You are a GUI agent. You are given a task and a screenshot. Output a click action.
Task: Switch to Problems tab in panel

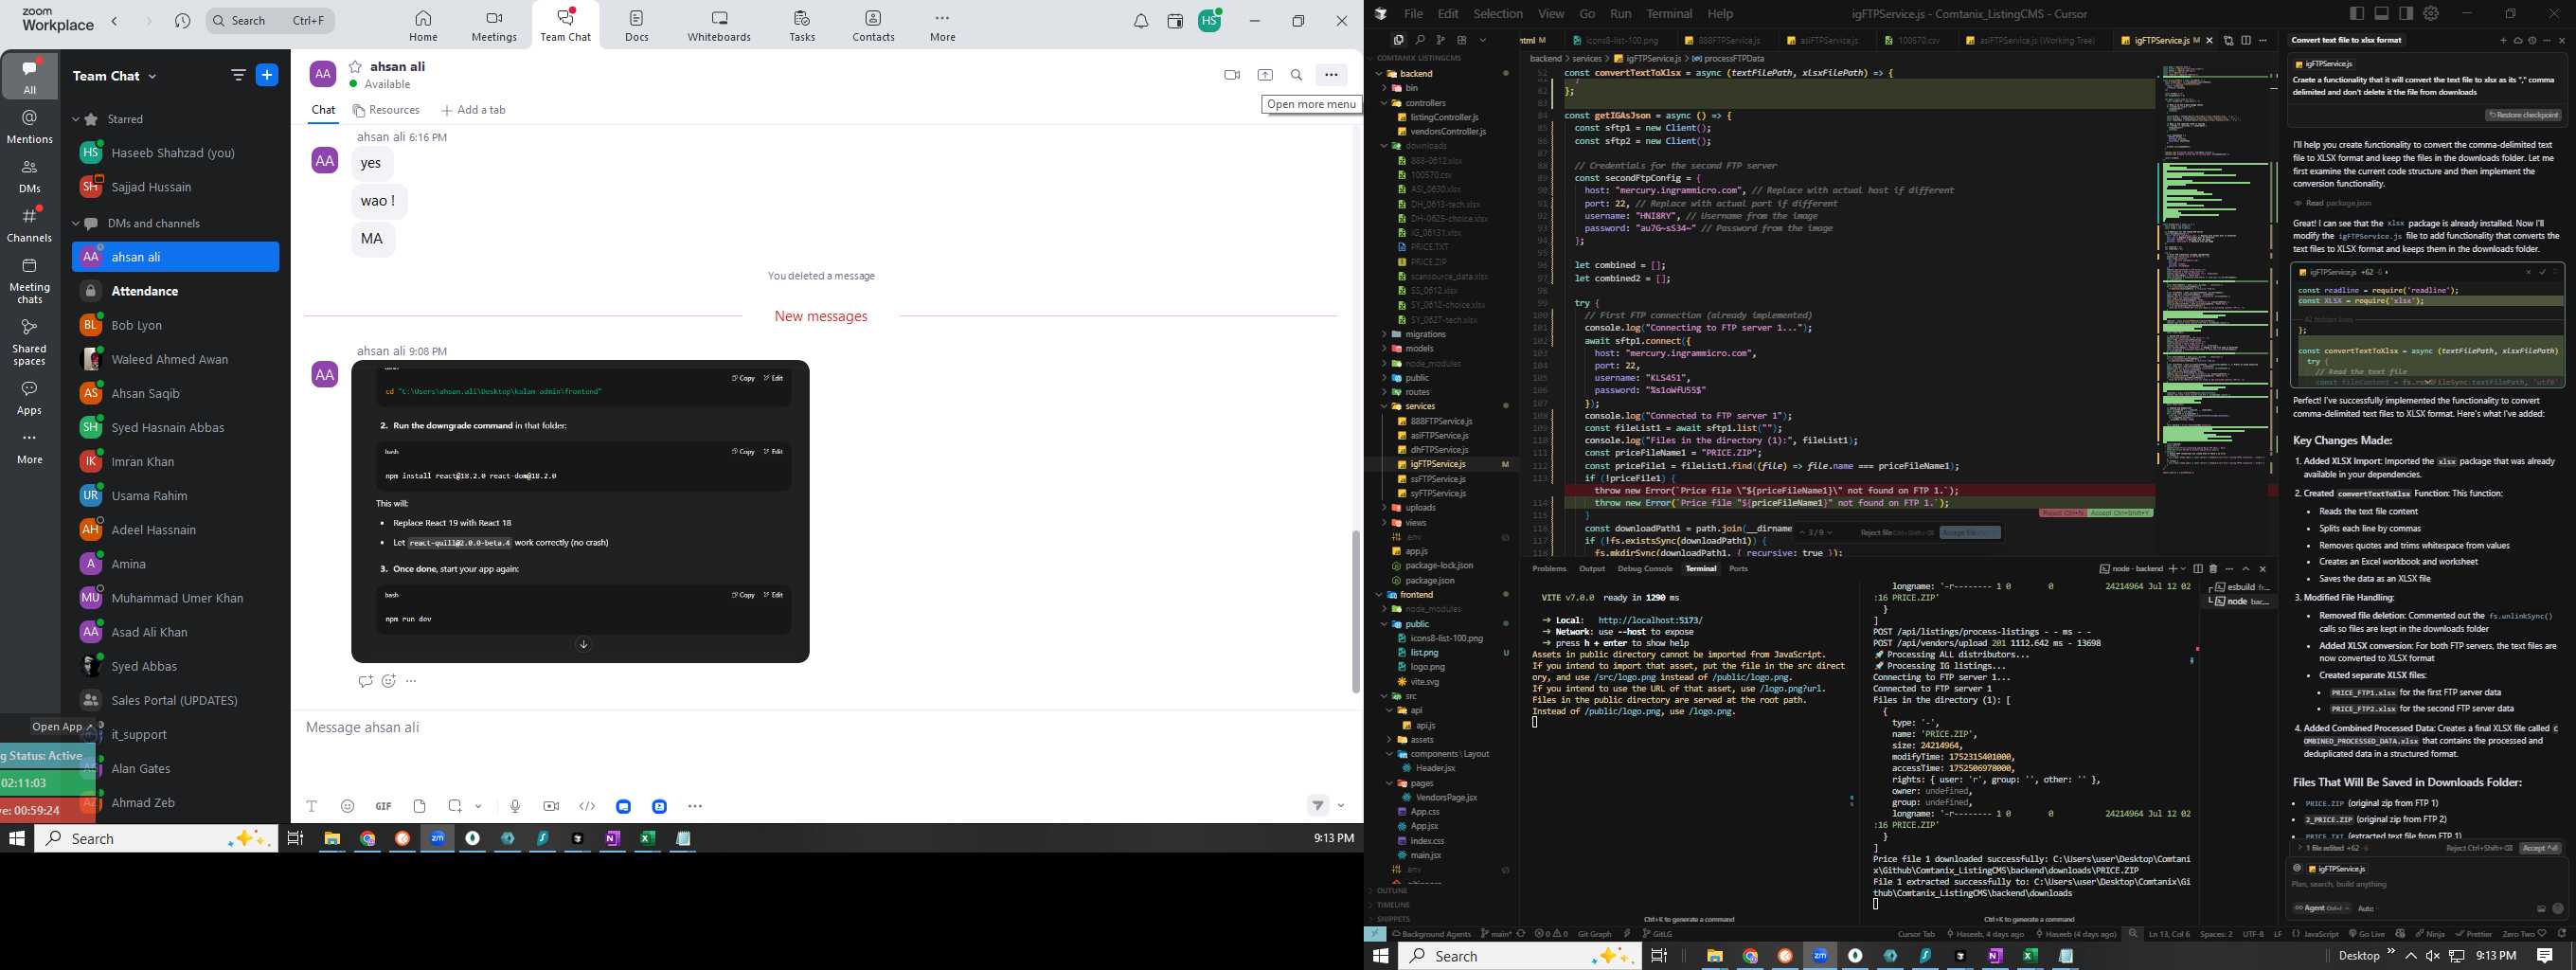(x=1549, y=569)
